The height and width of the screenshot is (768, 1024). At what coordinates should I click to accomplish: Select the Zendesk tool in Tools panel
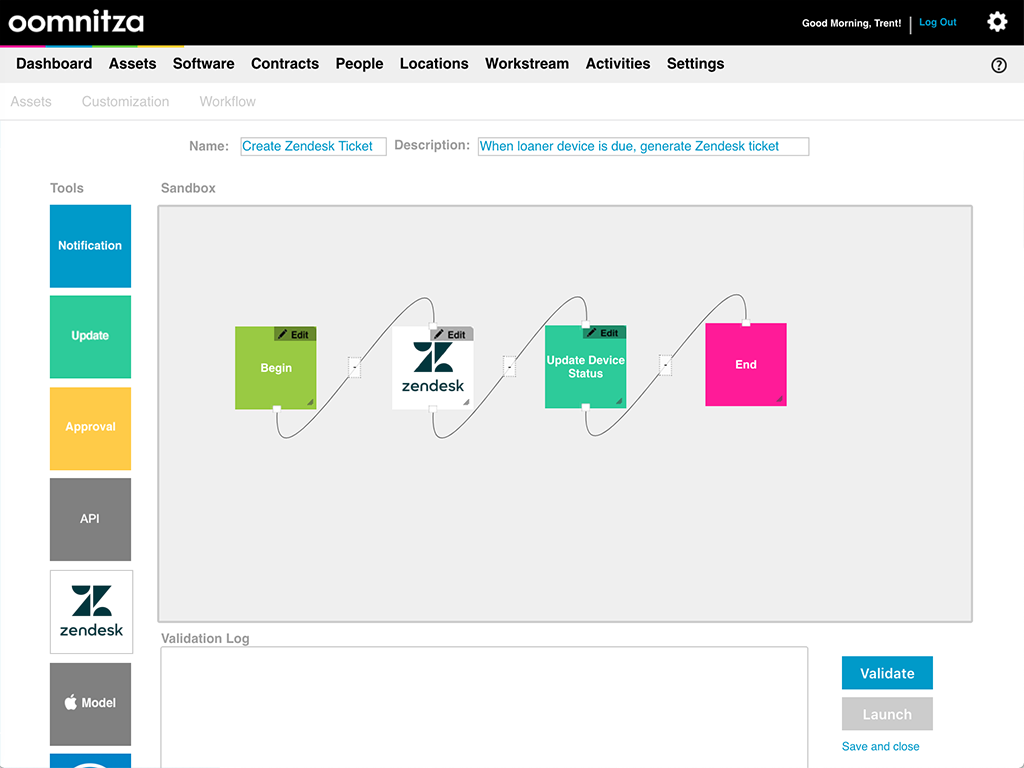tap(91, 612)
